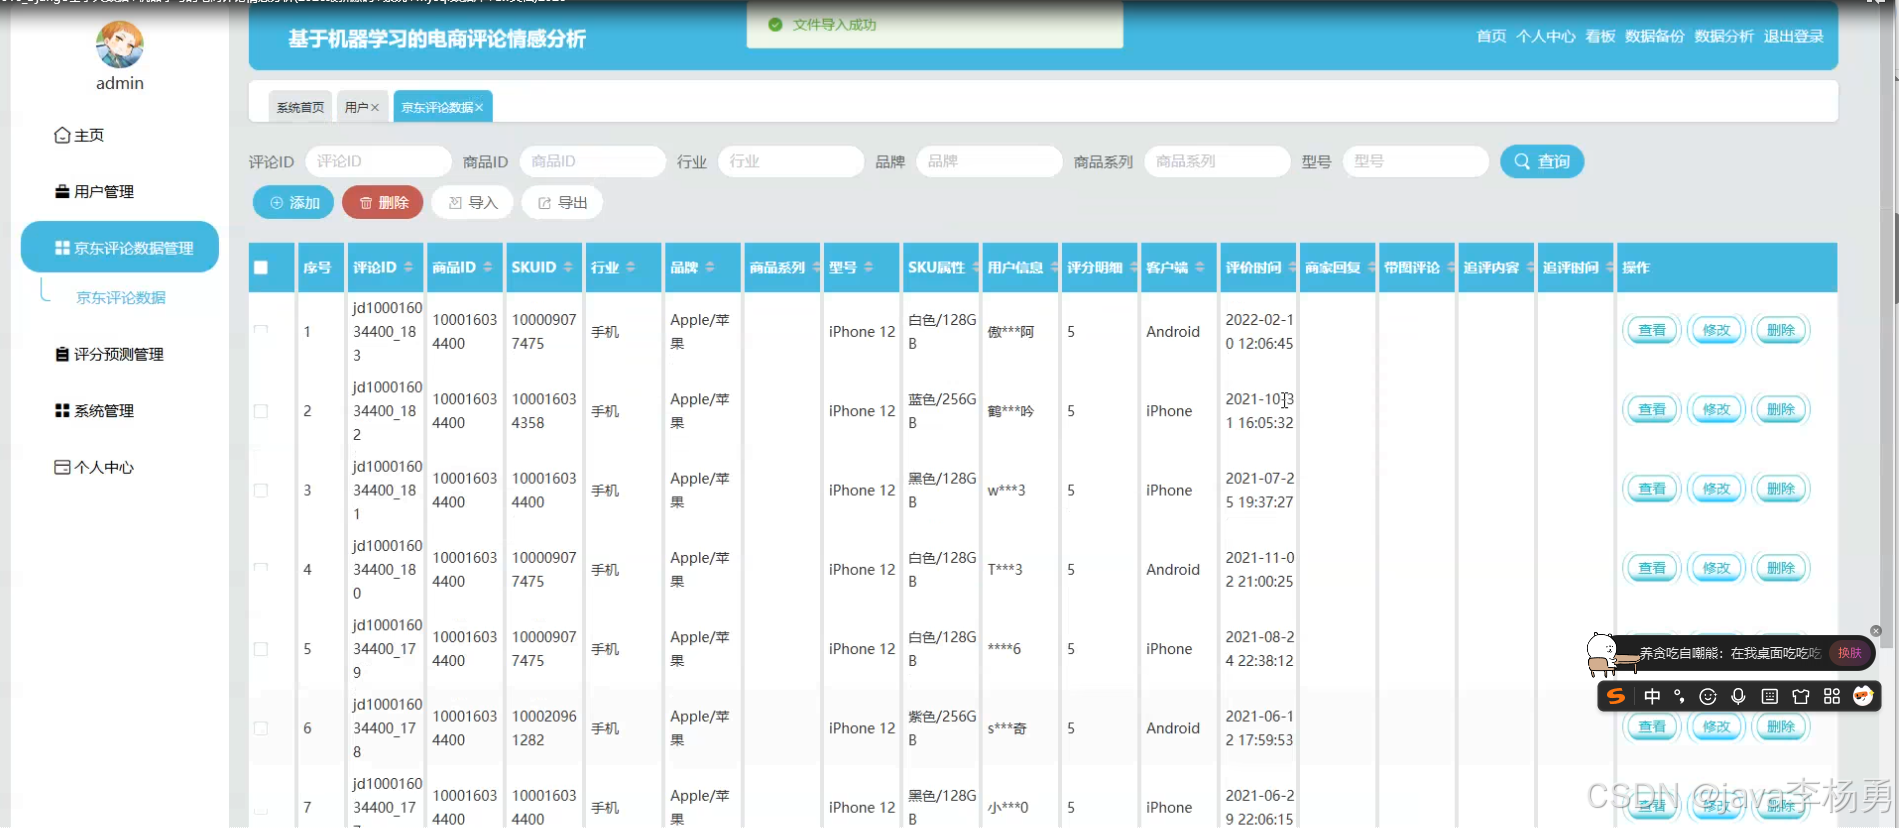This screenshot has height=828, width=1899.
Task: Sort the table by 用户信息 column
Action: point(1054,267)
